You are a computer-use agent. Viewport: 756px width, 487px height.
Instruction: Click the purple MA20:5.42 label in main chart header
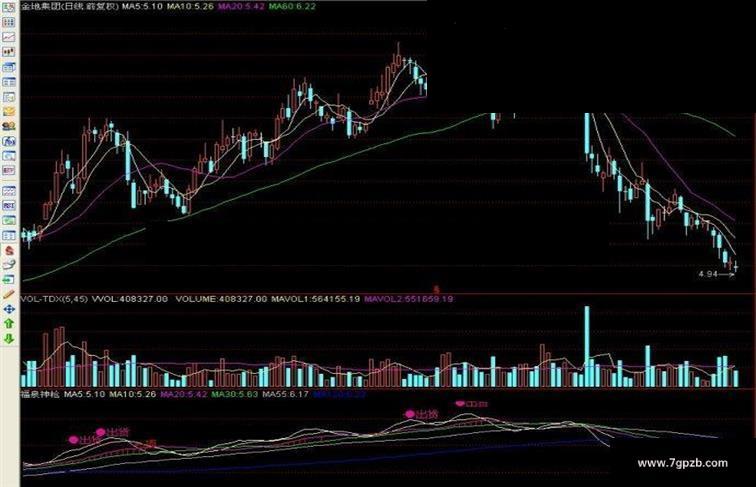(x=241, y=7)
